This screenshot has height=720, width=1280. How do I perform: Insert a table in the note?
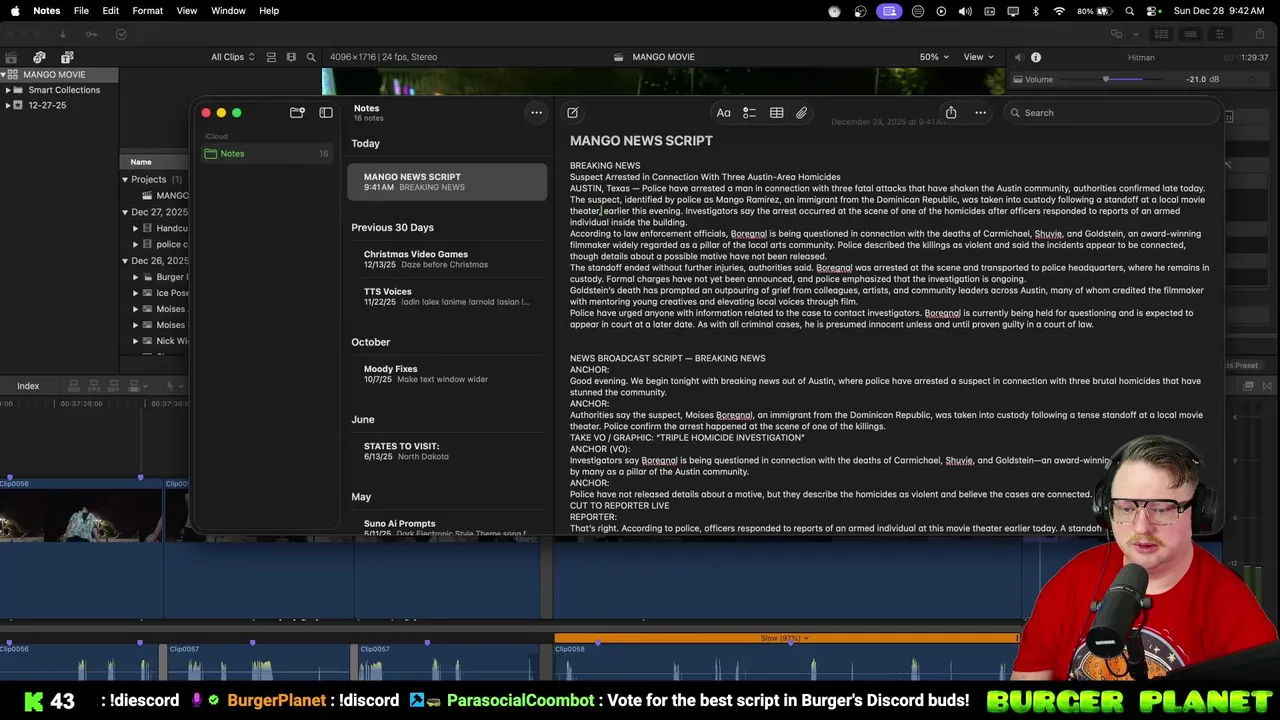(x=776, y=113)
